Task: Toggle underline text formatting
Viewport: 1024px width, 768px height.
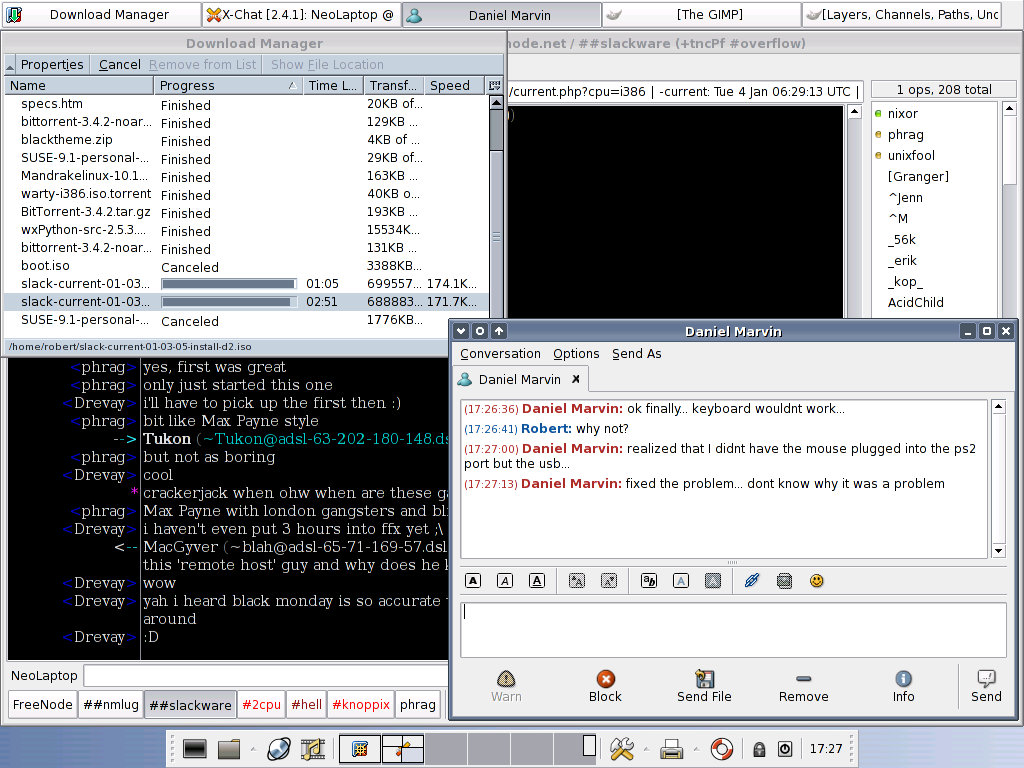Action: tap(537, 581)
